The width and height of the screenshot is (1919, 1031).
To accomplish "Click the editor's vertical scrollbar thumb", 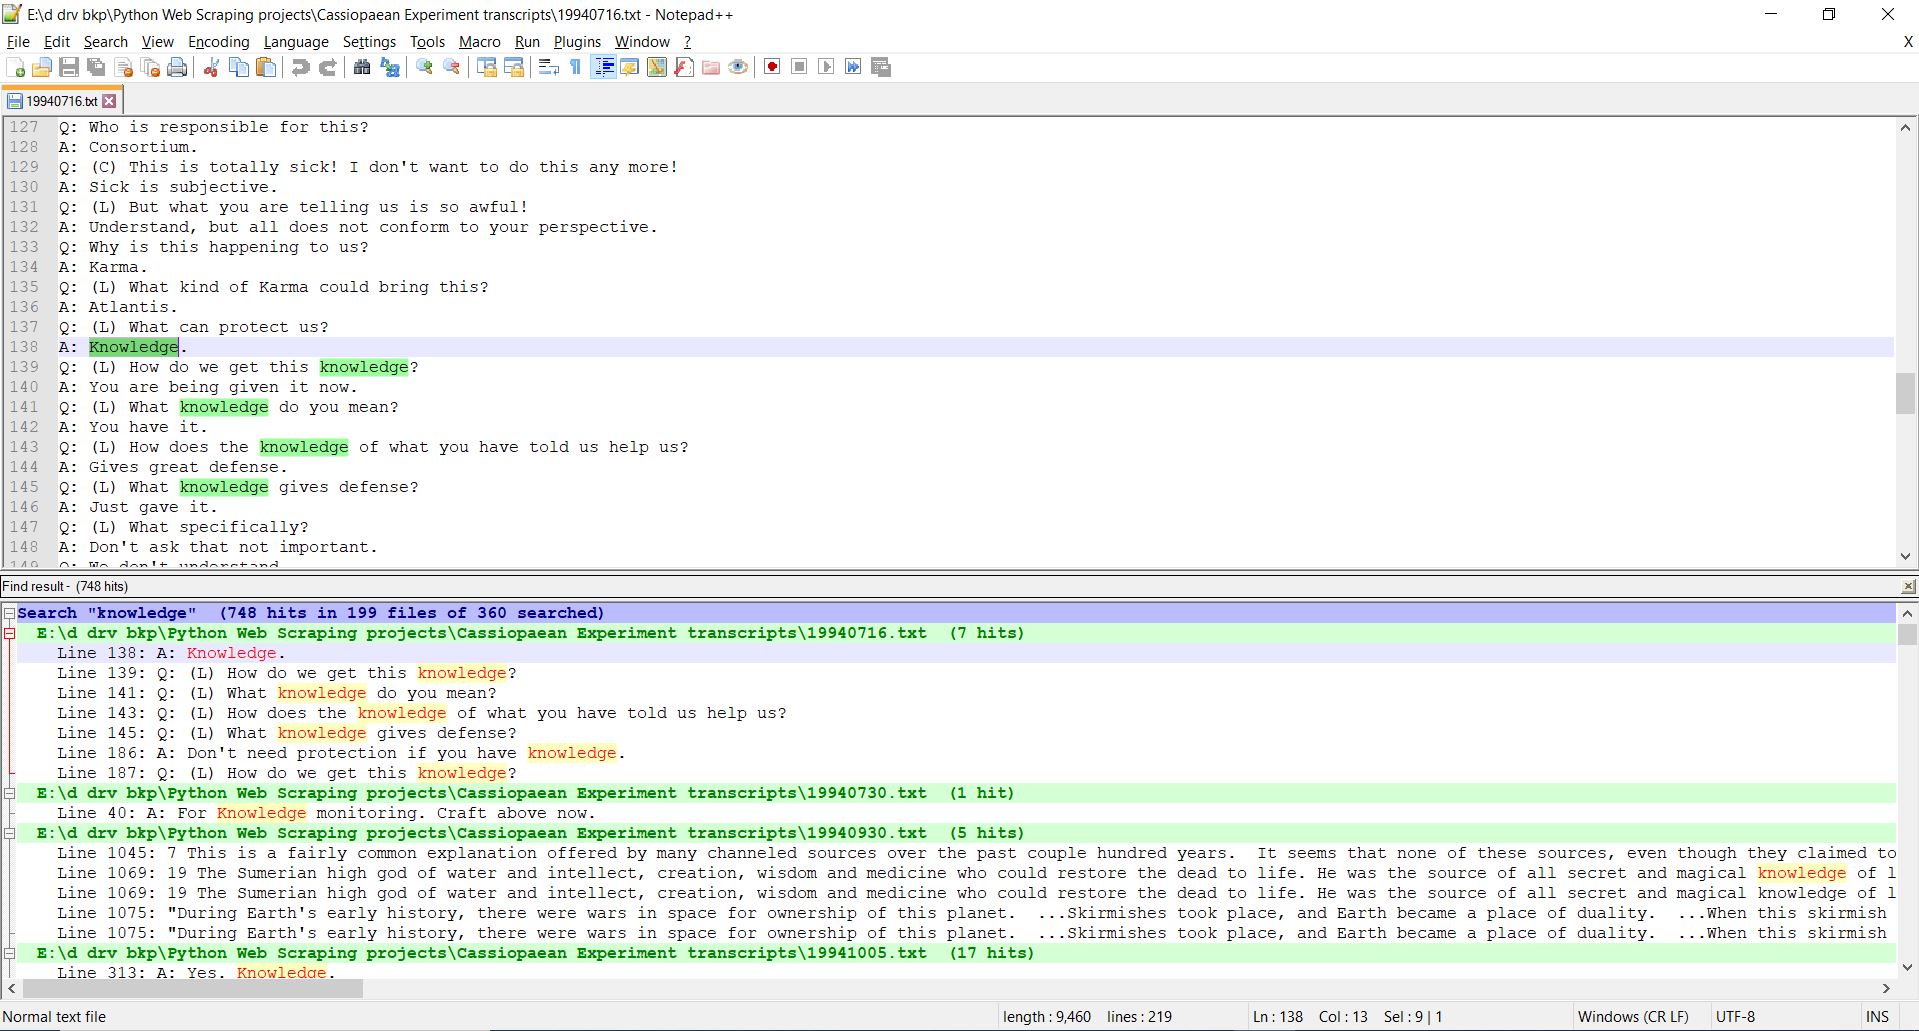I will 1904,393.
